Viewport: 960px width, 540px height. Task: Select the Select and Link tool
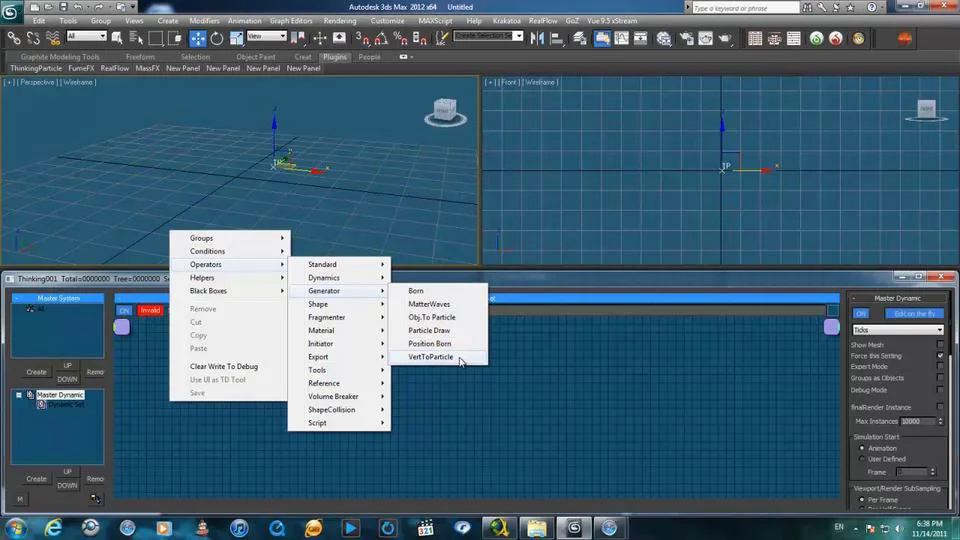tap(13, 39)
